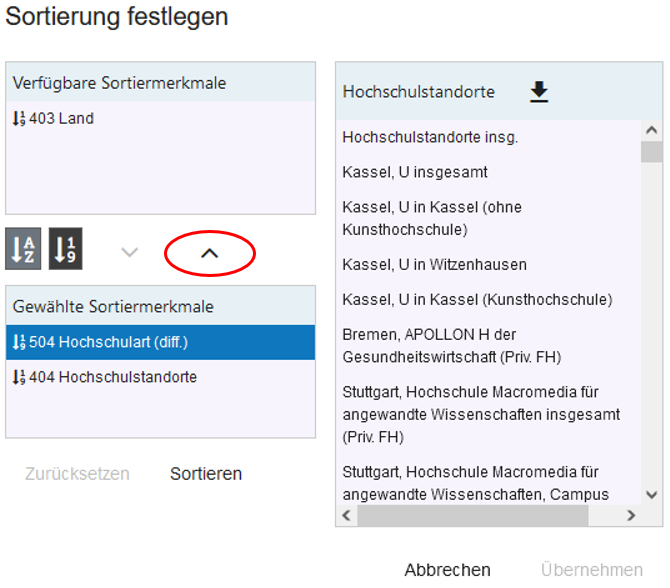Click the Zurücksetzen button
The height and width of the screenshot is (588, 670).
(x=77, y=474)
